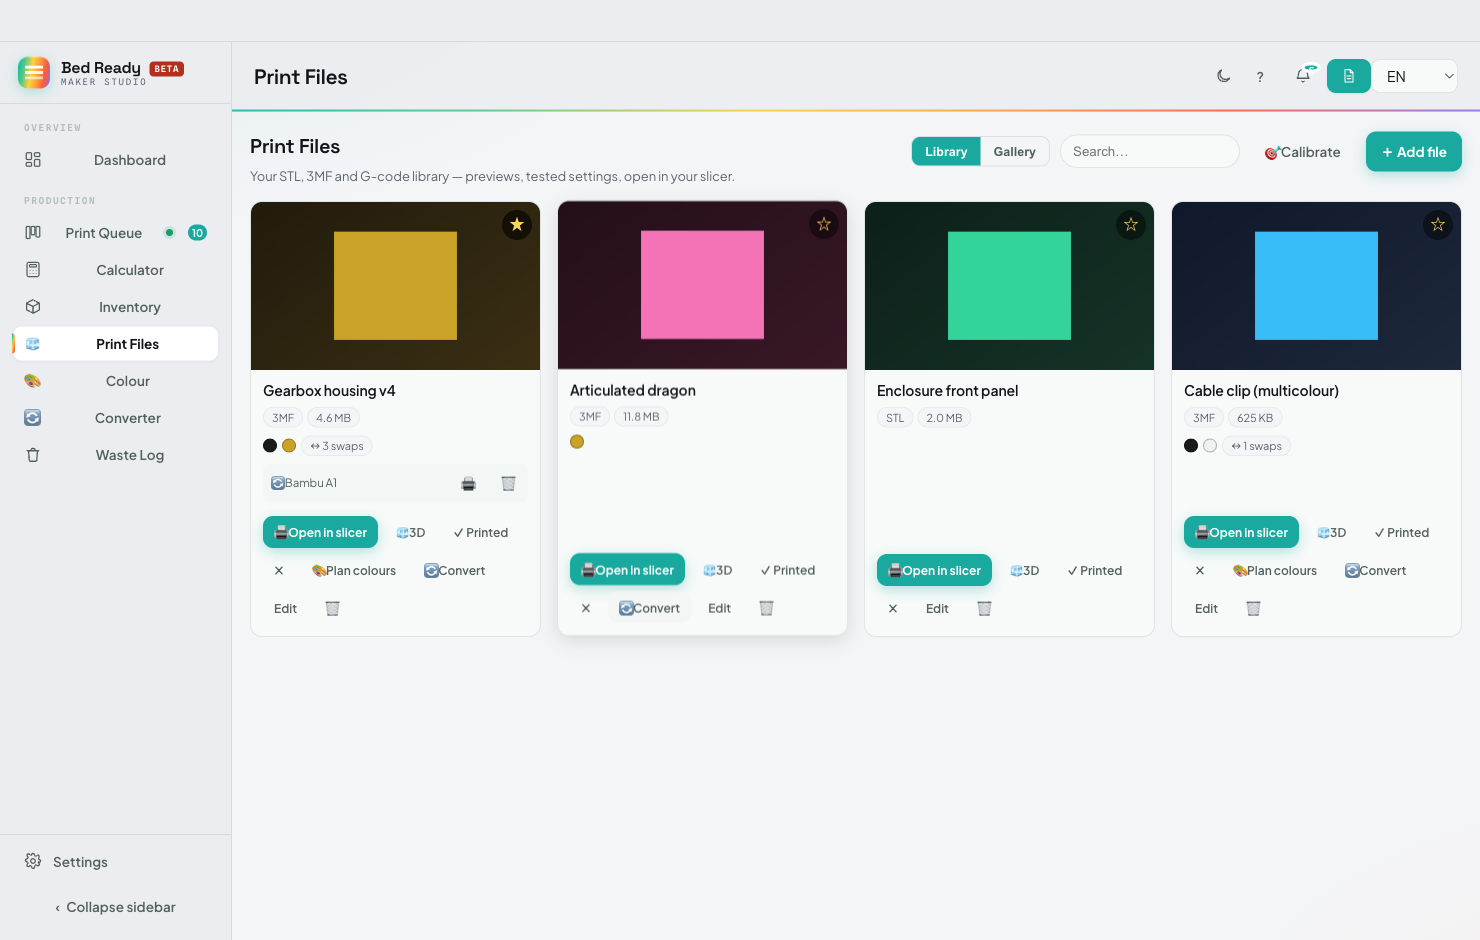Toggle dark mode with the moon icon
Screen dimensions: 1480x940
(x=1223, y=76)
